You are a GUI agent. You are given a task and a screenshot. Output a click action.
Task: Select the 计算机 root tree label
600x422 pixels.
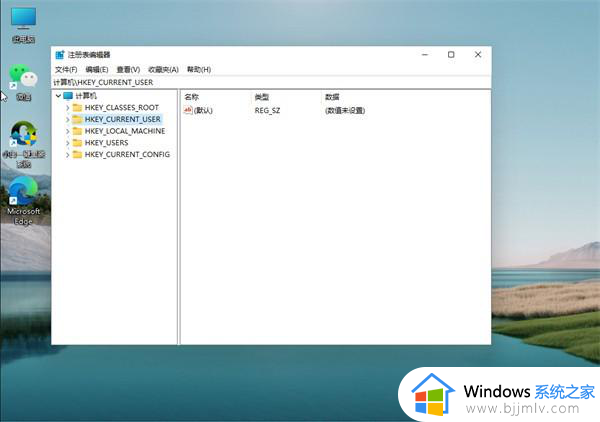(x=86, y=96)
